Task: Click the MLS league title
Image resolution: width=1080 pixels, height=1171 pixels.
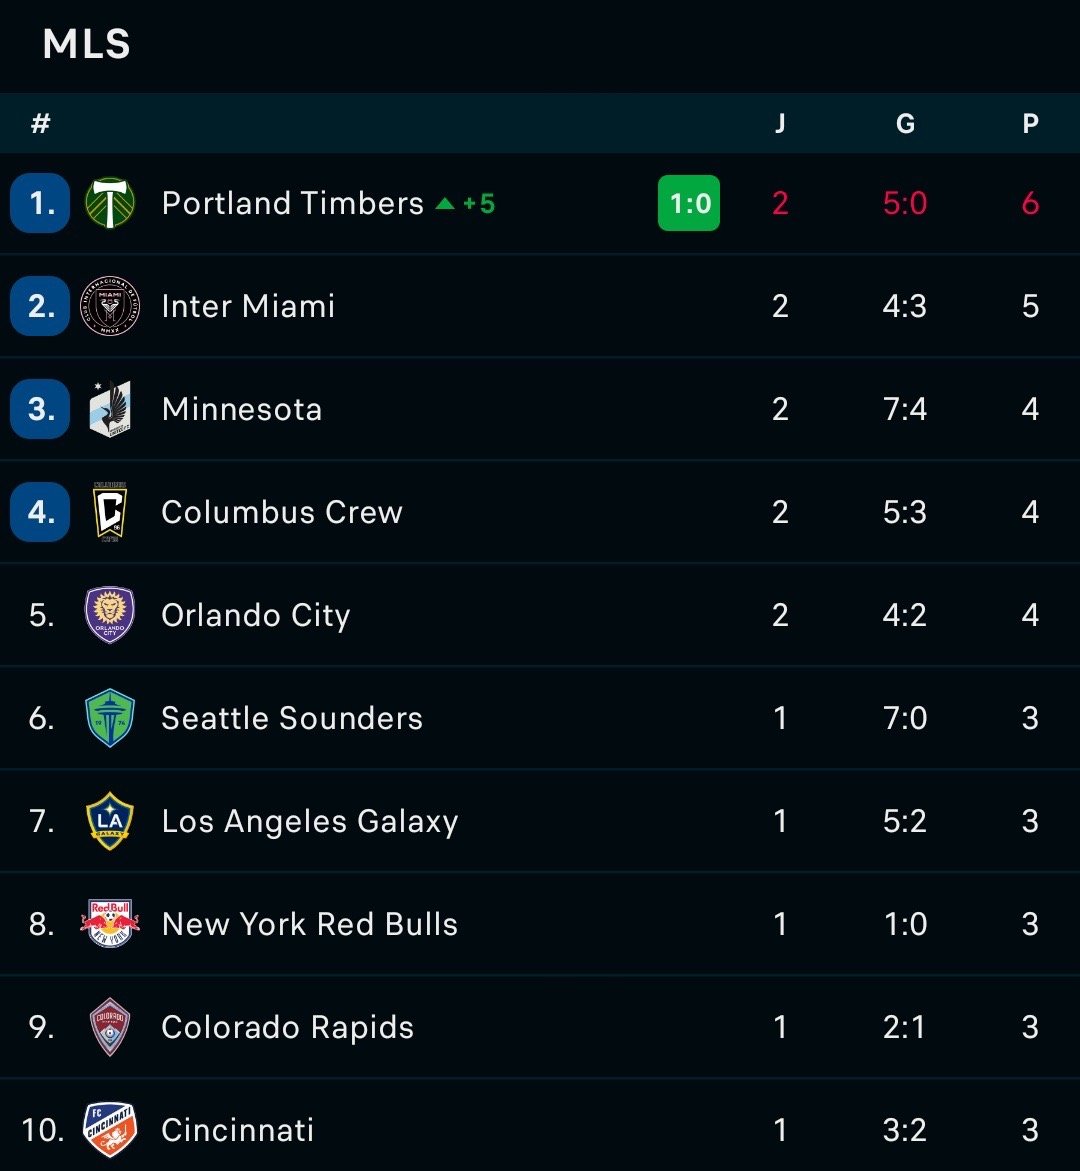Action: pyautogui.click(x=87, y=44)
